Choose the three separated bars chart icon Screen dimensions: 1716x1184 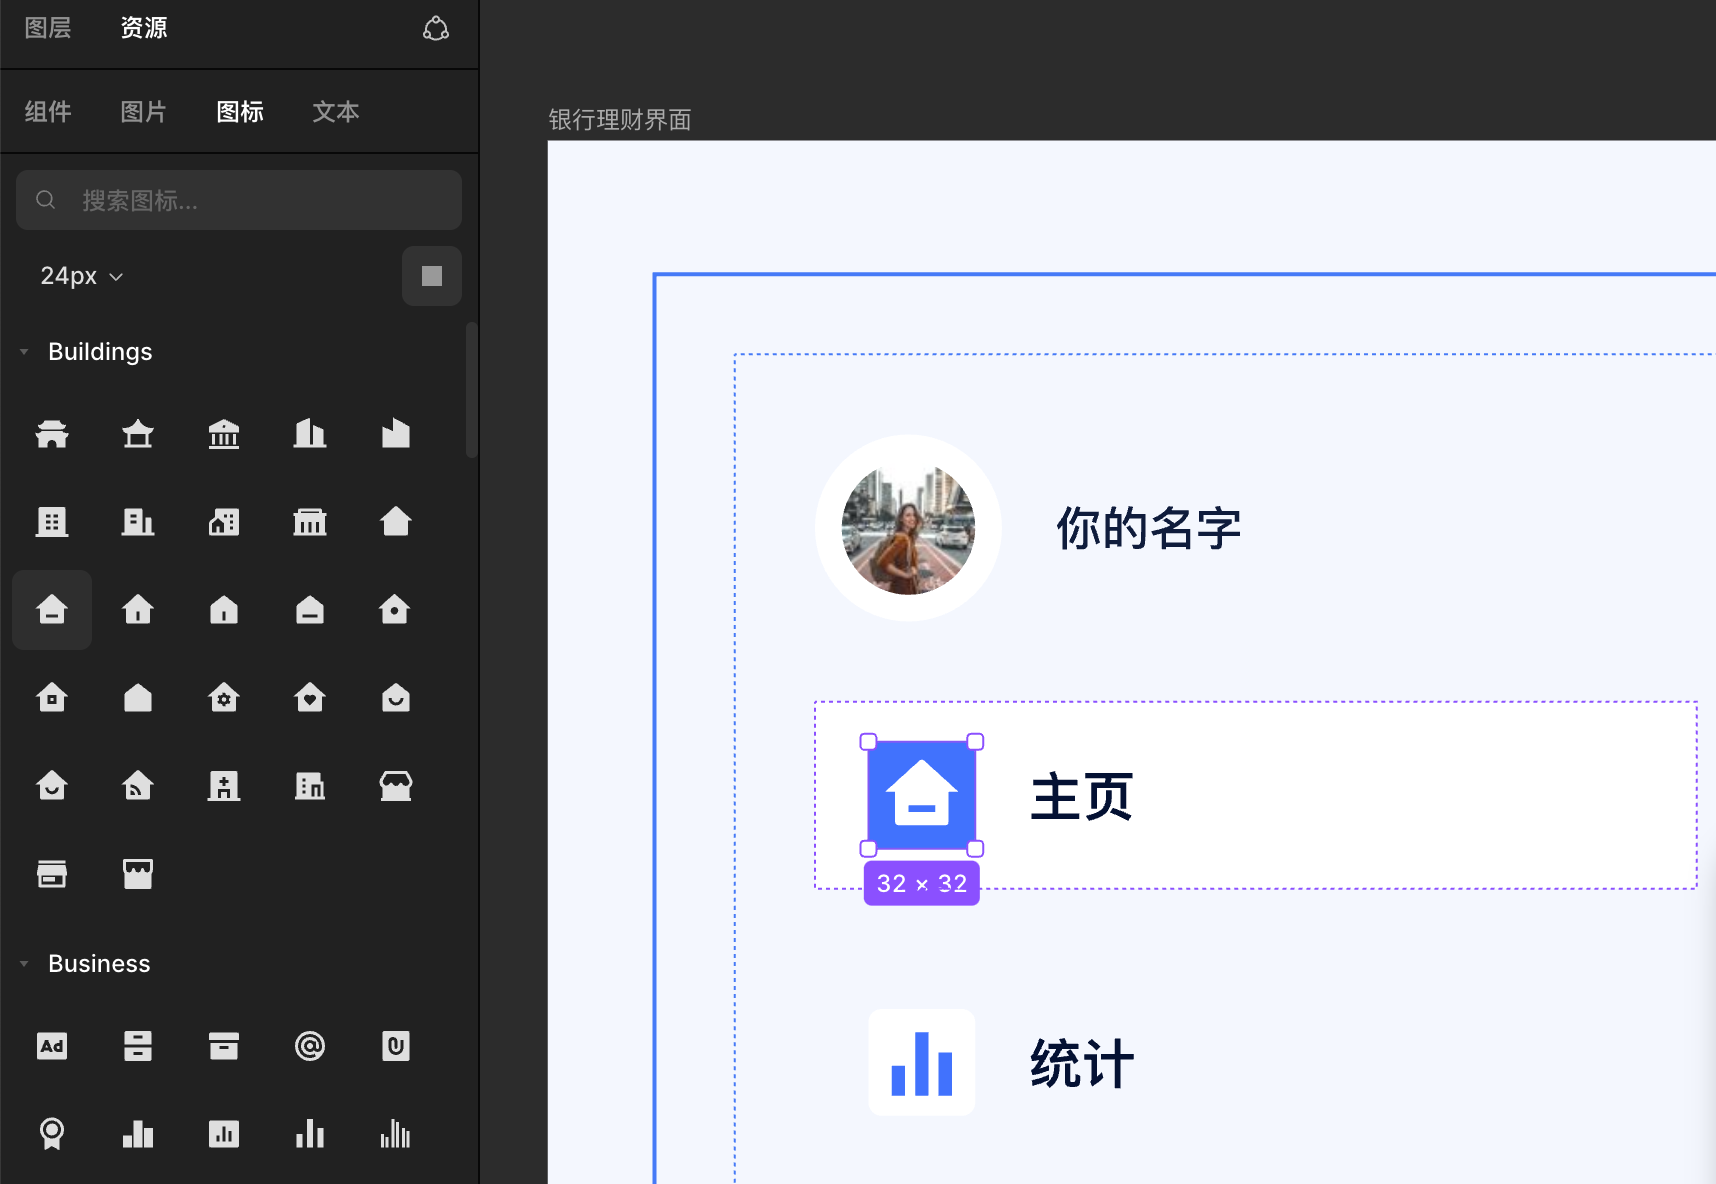tap(310, 1134)
